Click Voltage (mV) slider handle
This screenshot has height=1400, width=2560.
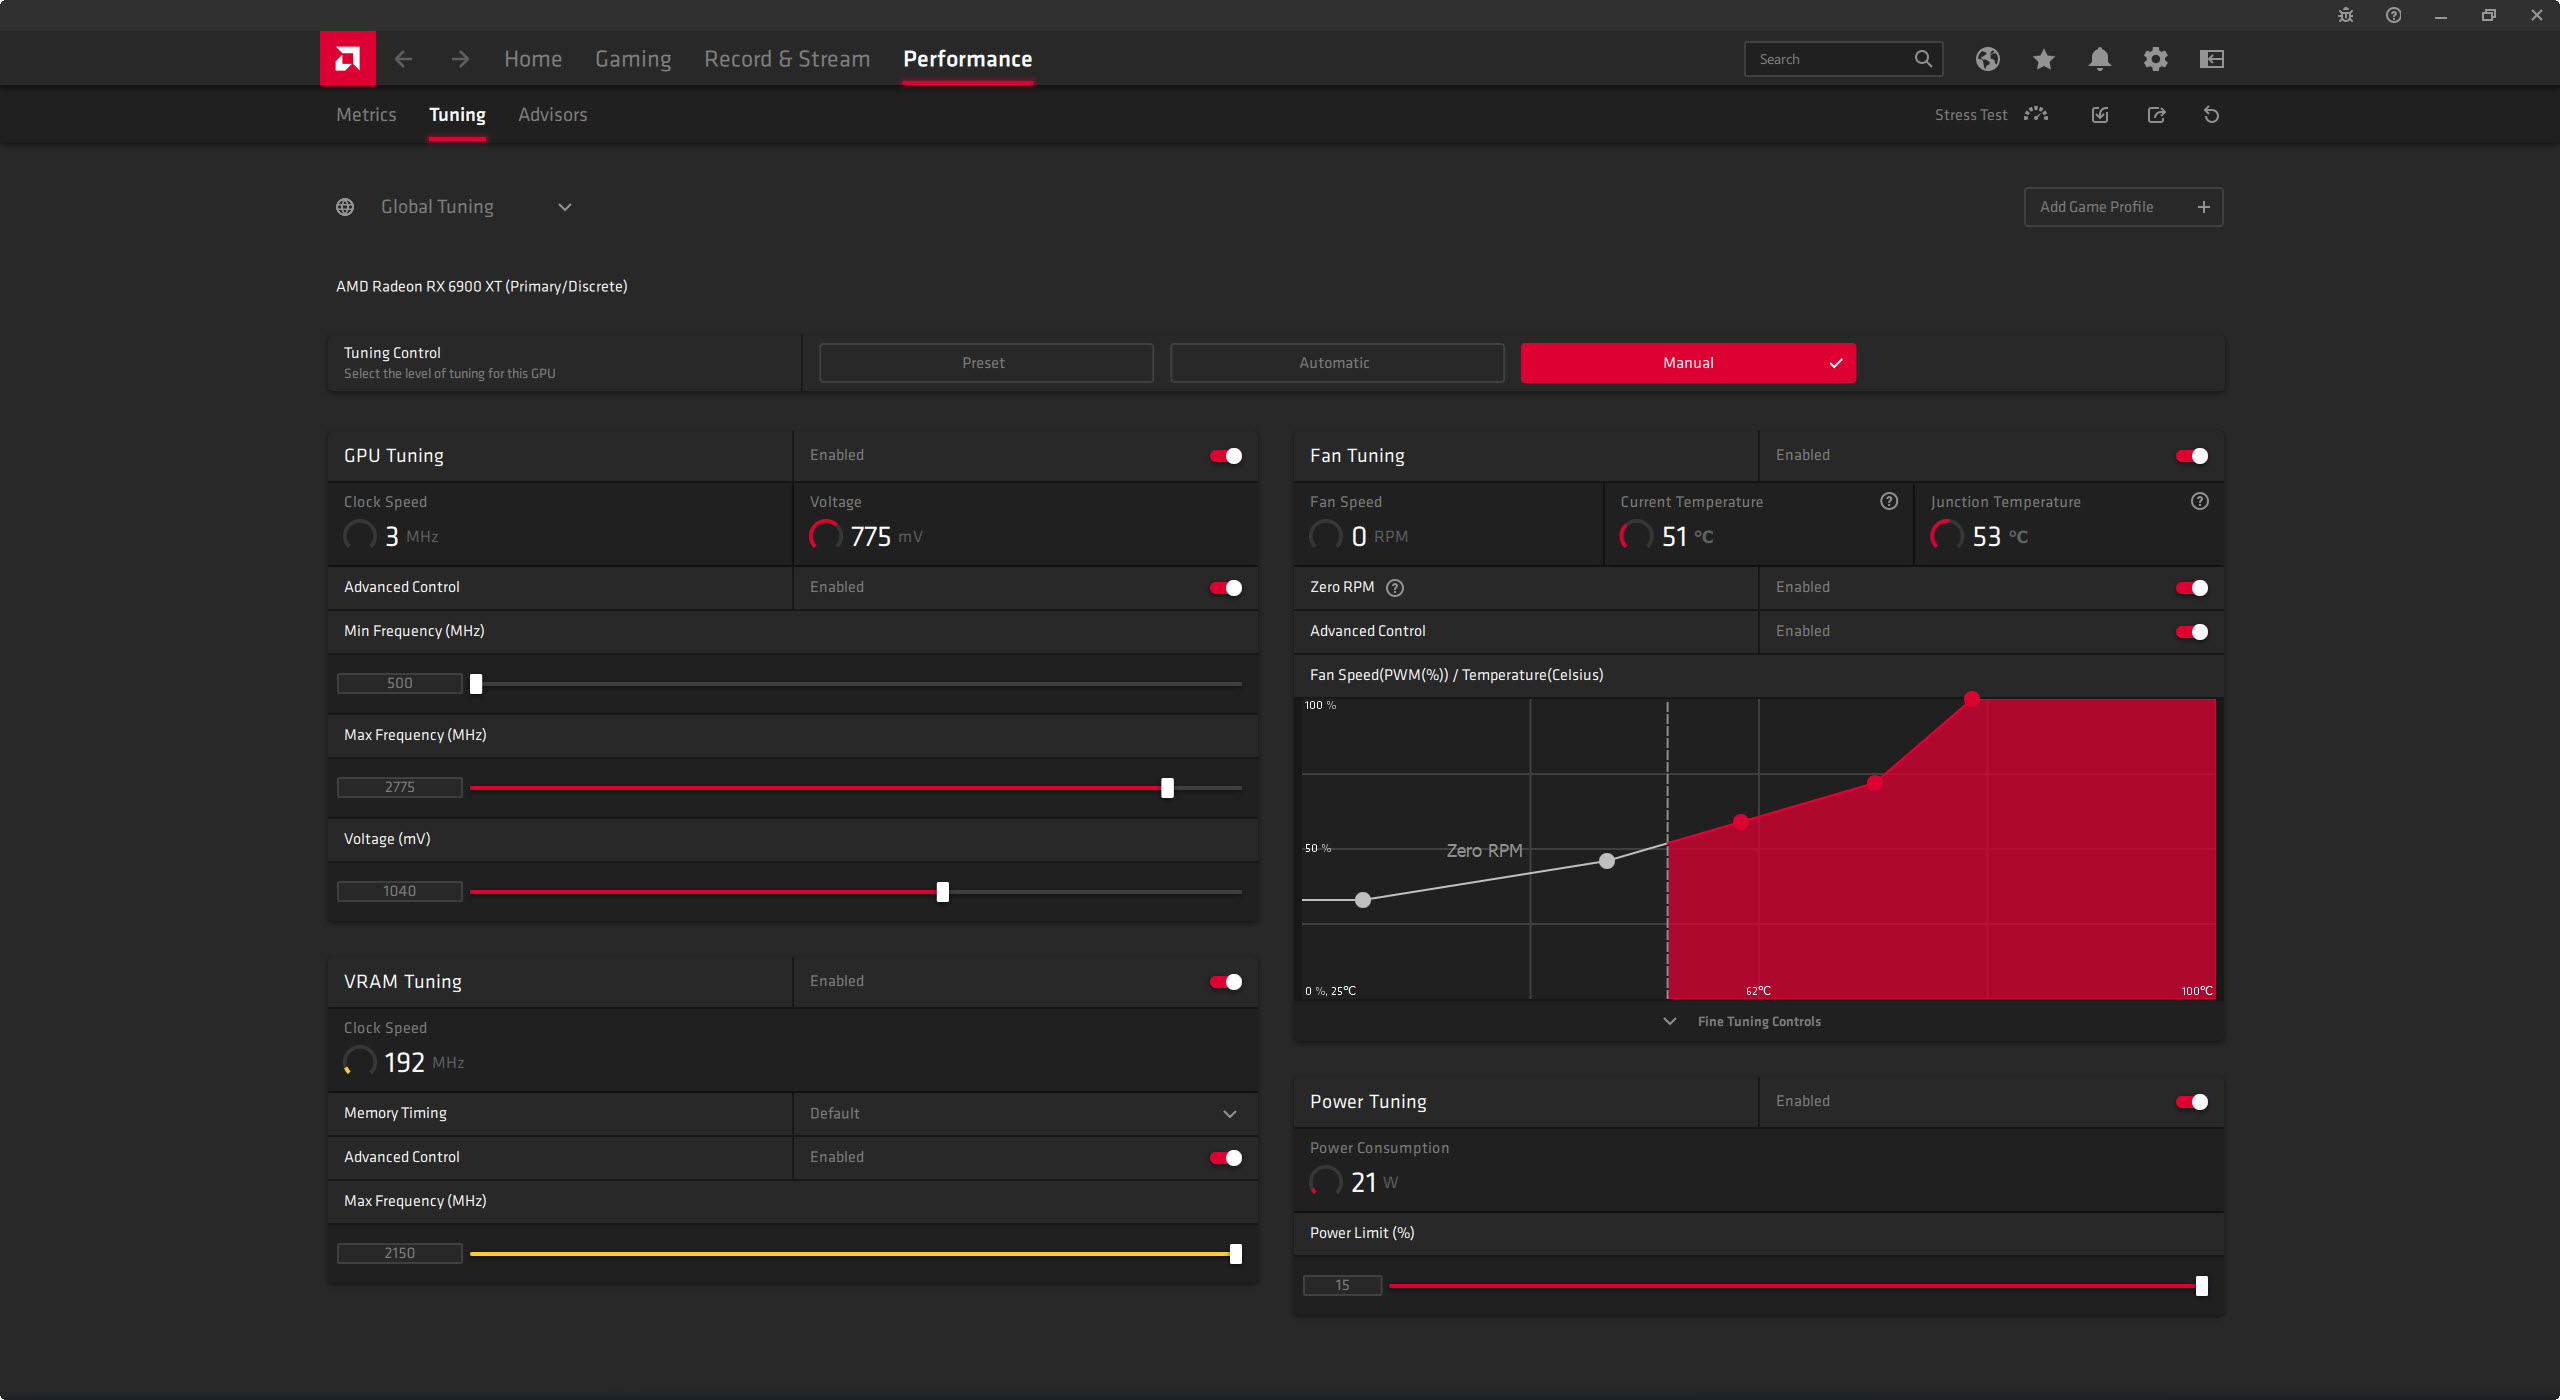942,892
